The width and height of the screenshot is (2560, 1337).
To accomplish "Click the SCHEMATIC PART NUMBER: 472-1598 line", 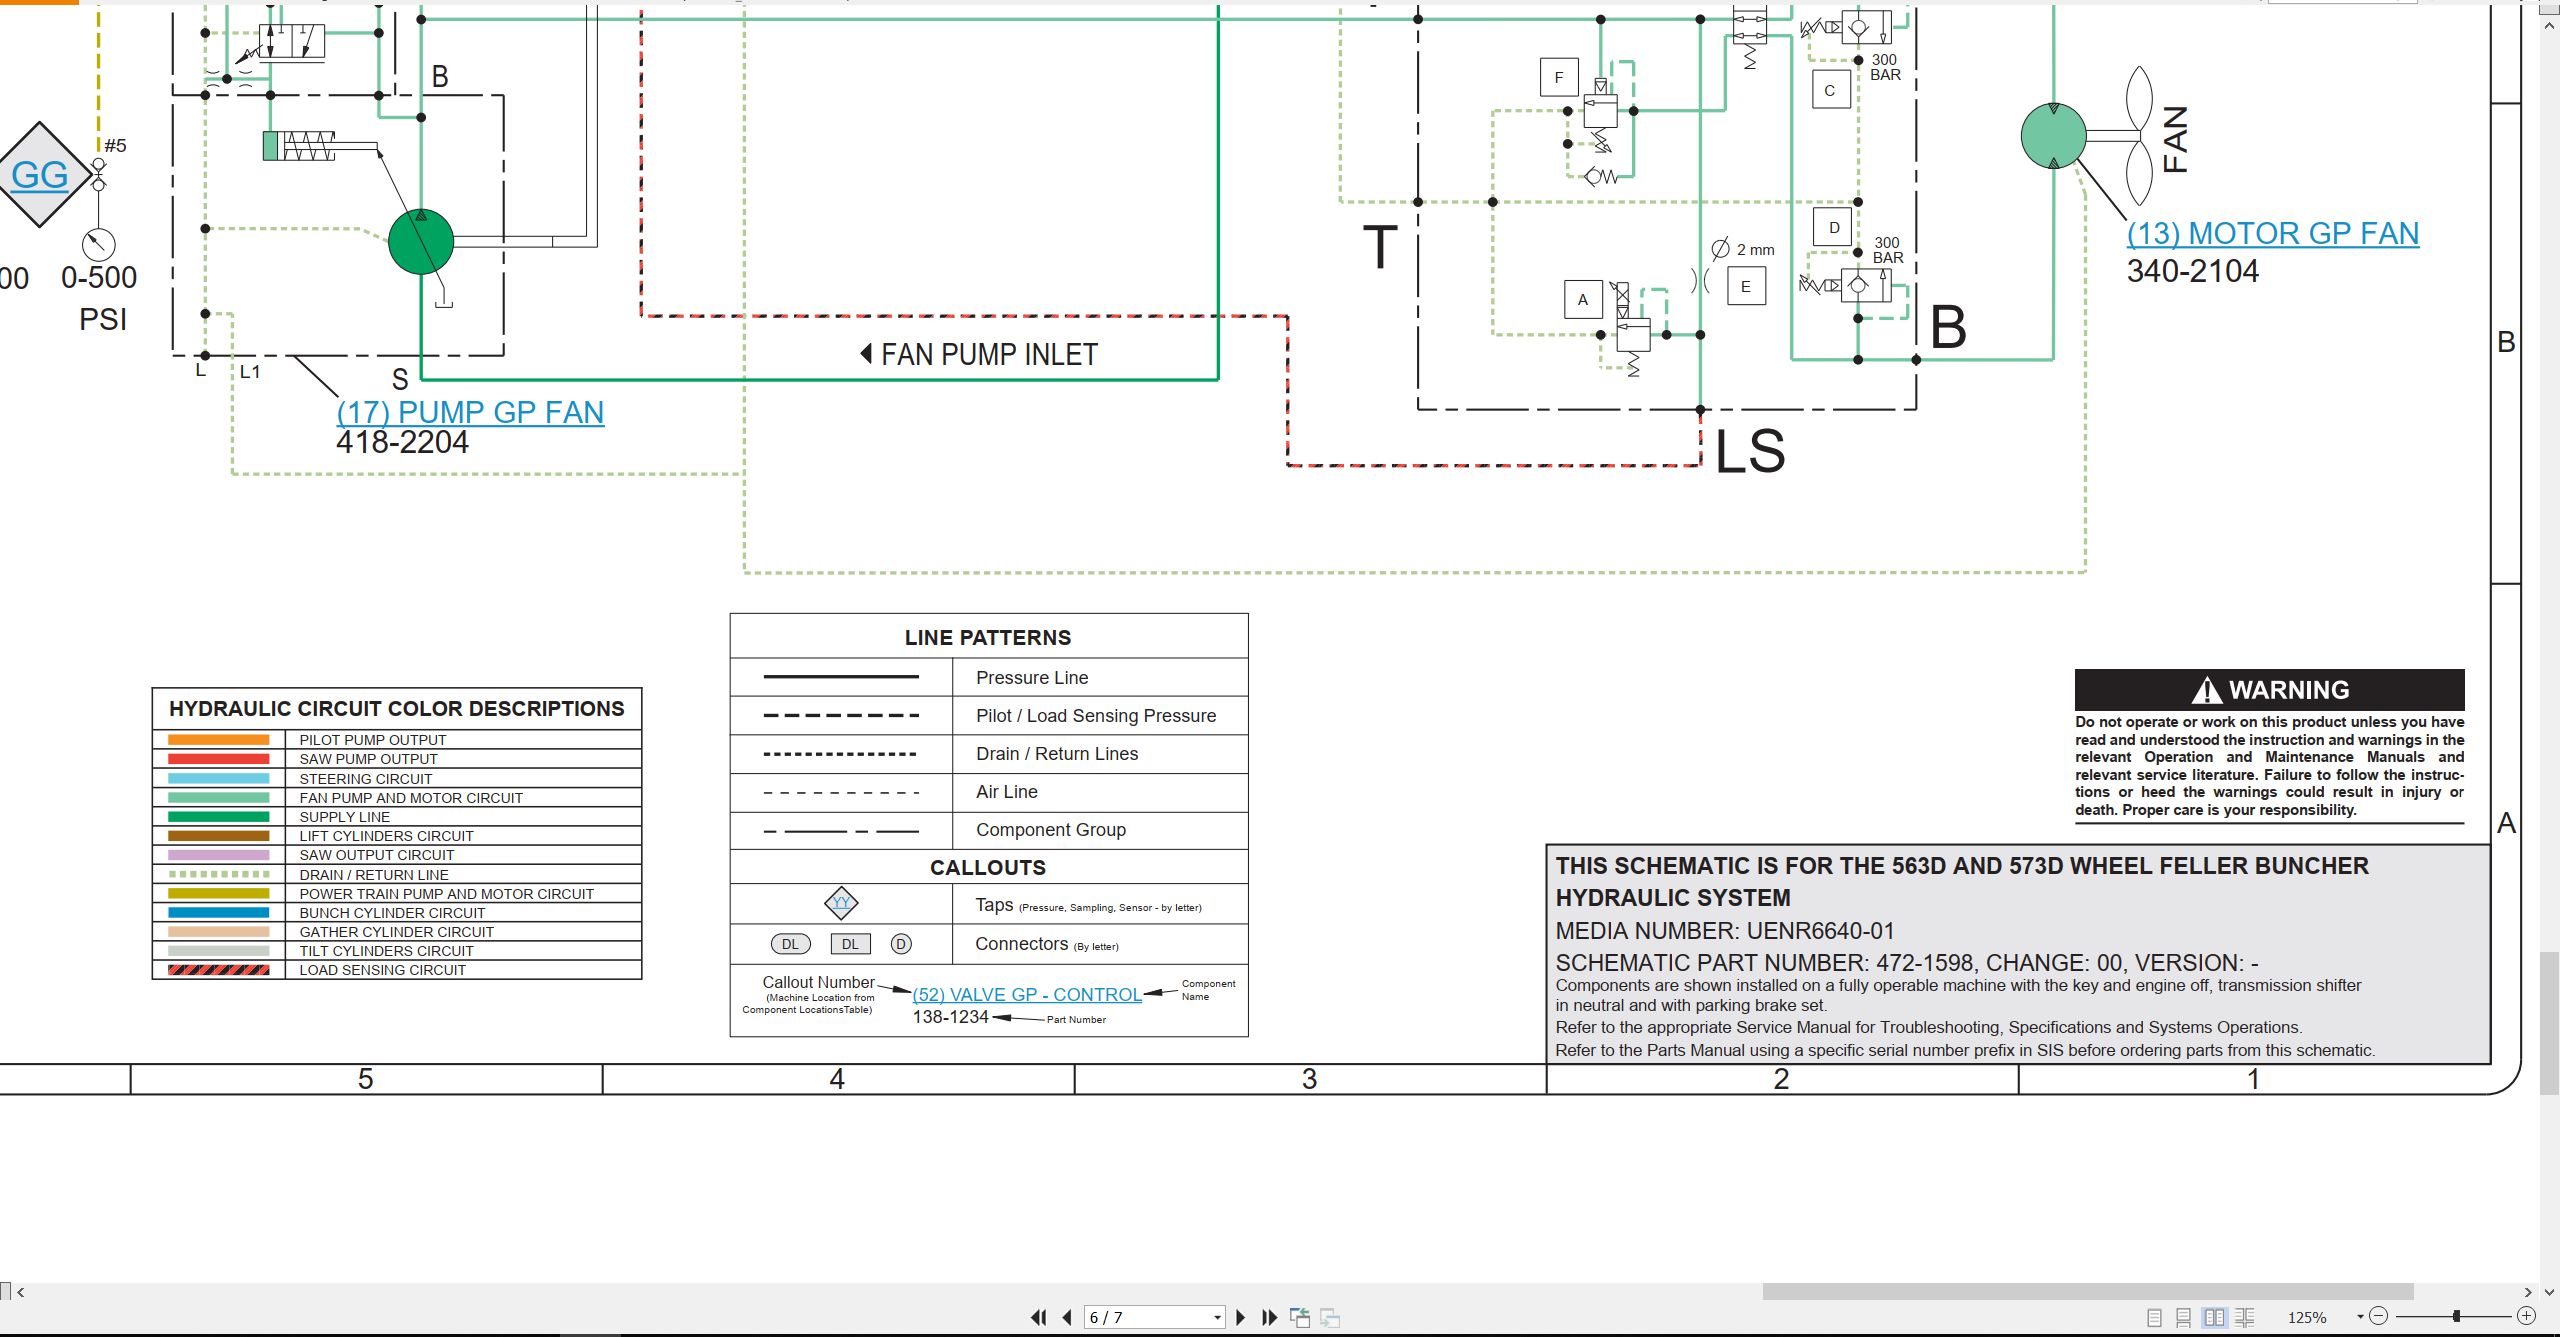I will coord(1907,963).
